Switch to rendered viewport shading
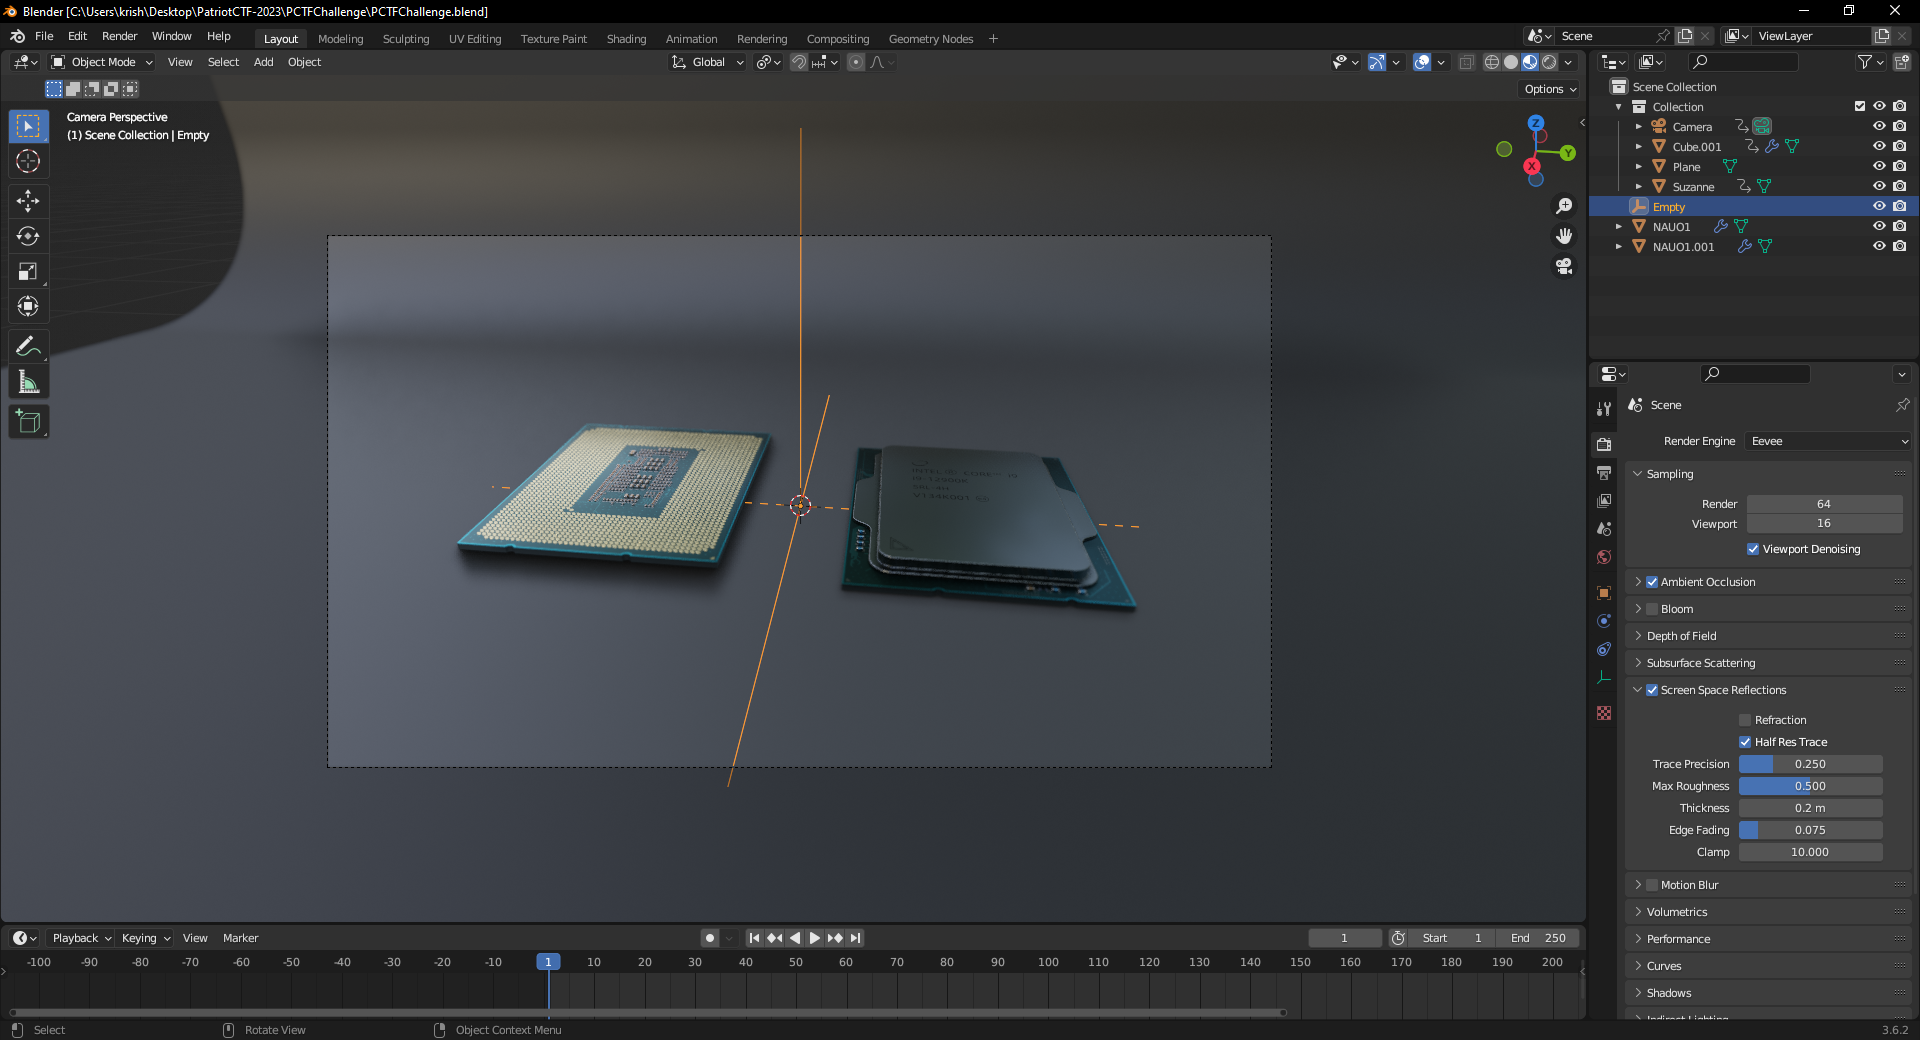Screen dimensions: 1920x1040 pos(1549,62)
